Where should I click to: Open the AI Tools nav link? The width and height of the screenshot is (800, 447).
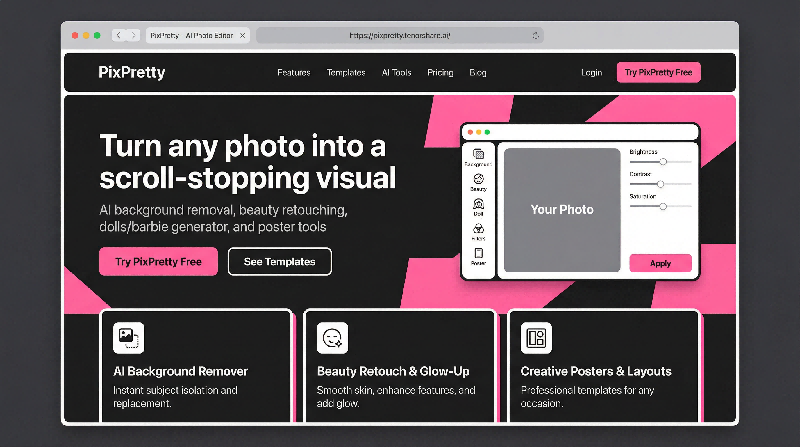[x=396, y=72]
